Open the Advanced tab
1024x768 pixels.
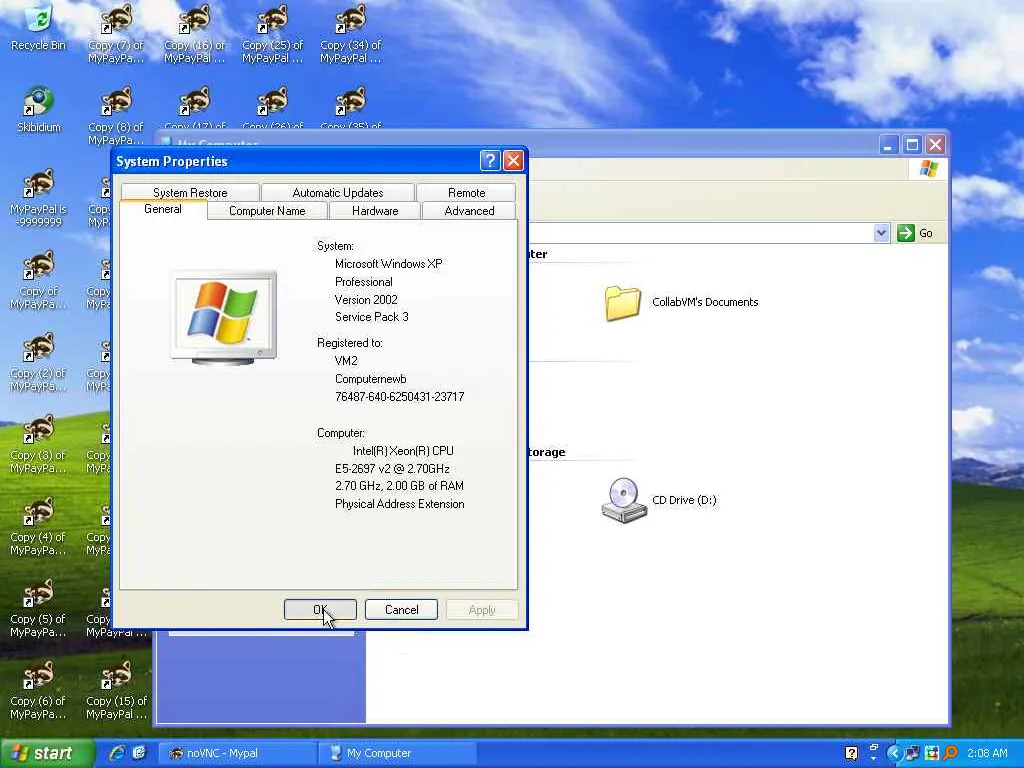(469, 211)
